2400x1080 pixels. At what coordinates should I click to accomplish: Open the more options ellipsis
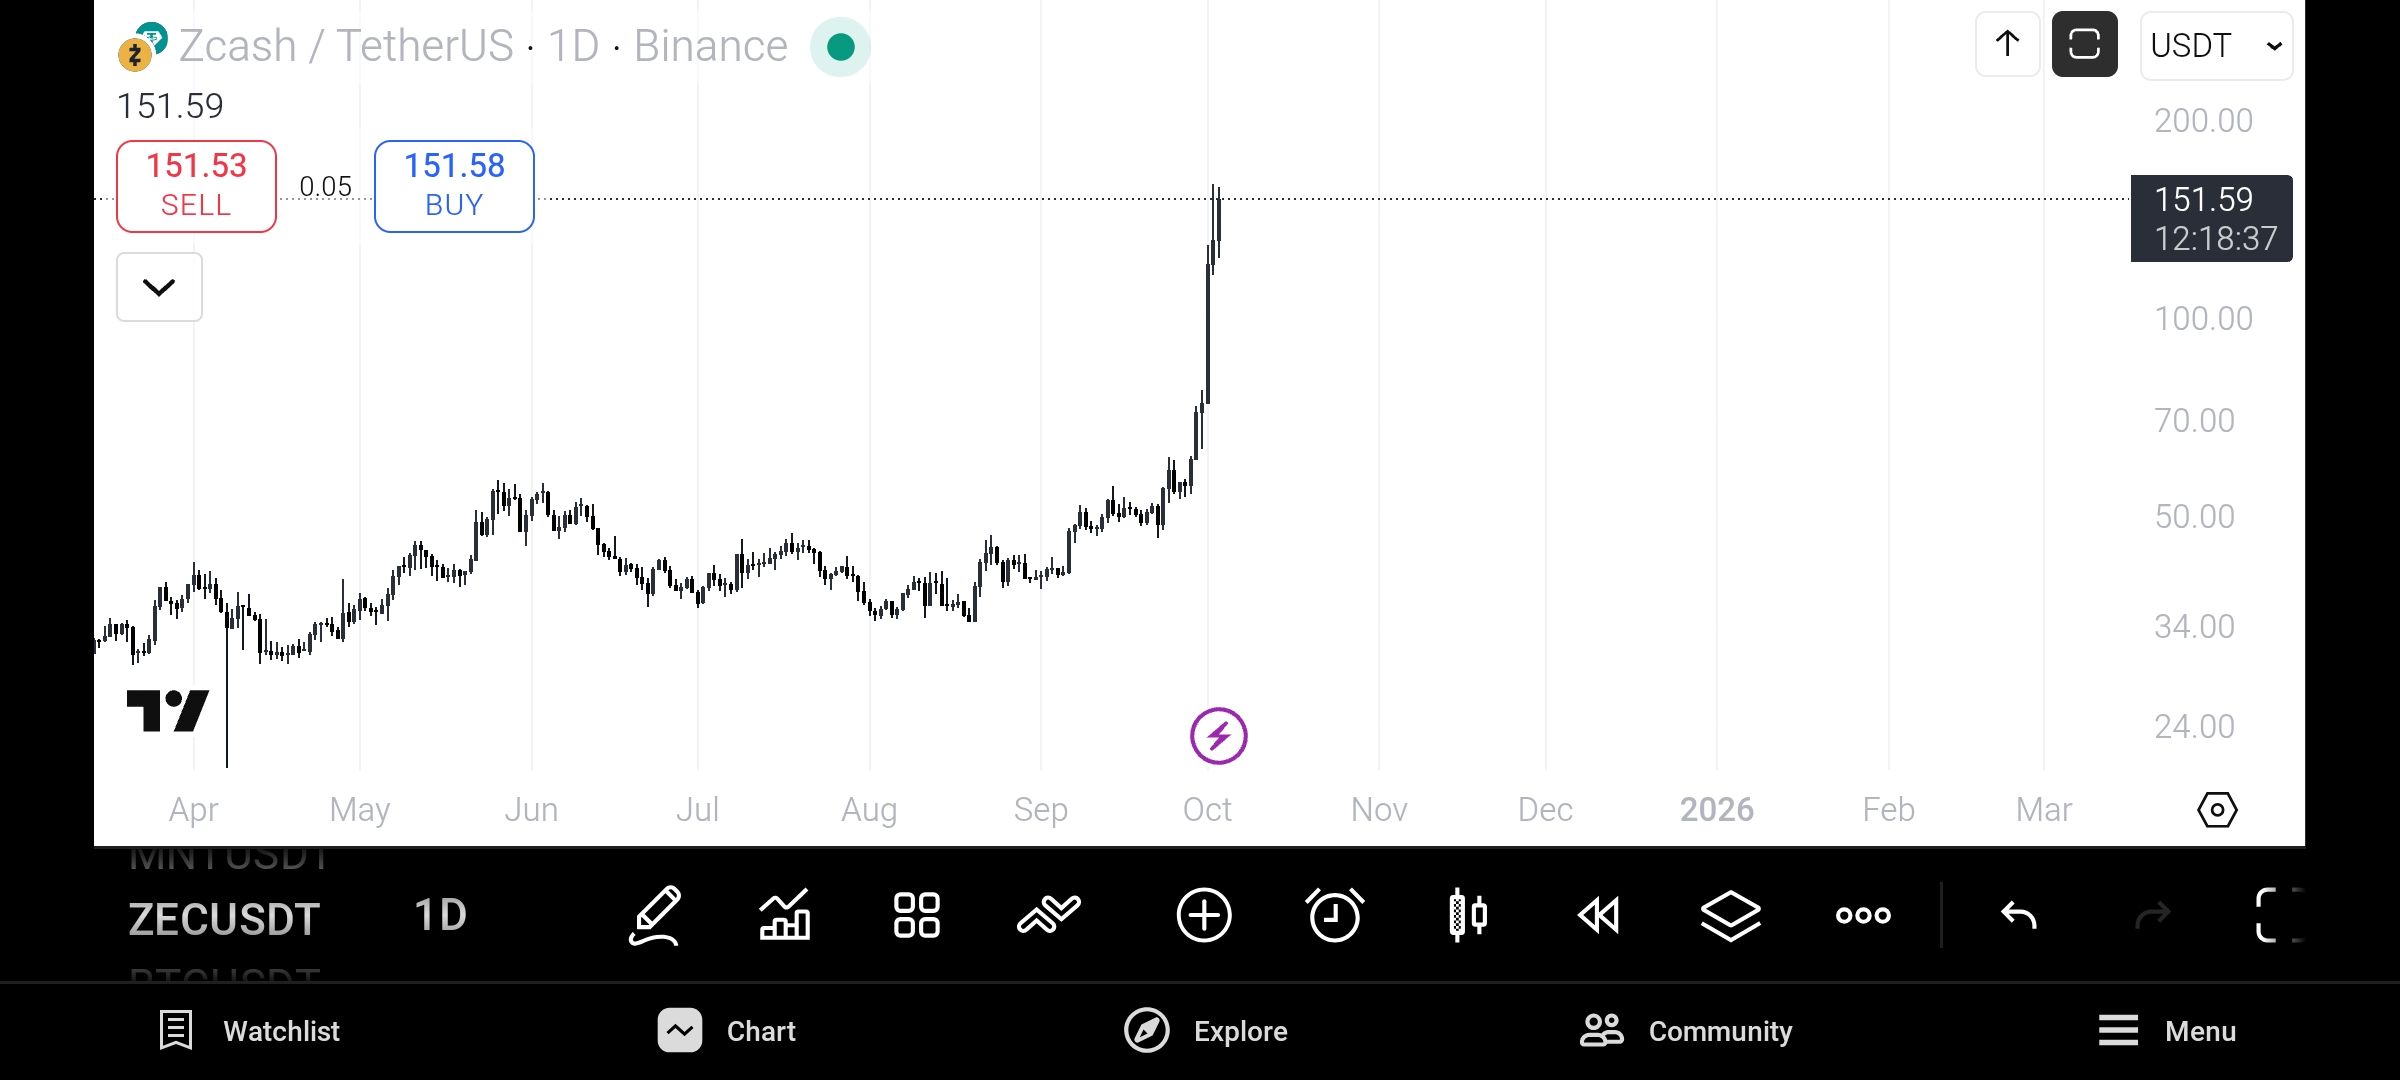pyautogui.click(x=1863, y=915)
